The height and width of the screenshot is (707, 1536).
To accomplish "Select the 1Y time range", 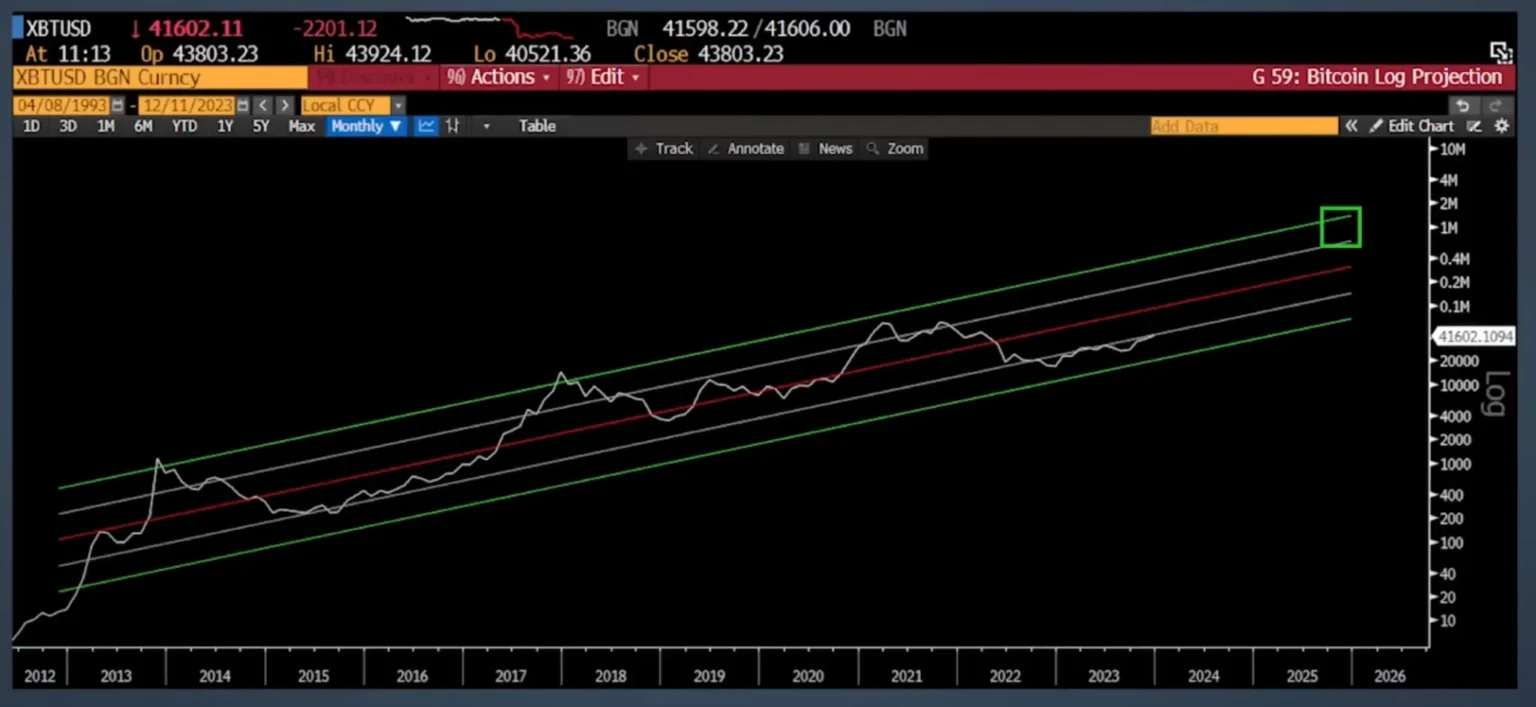I will coord(225,126).
